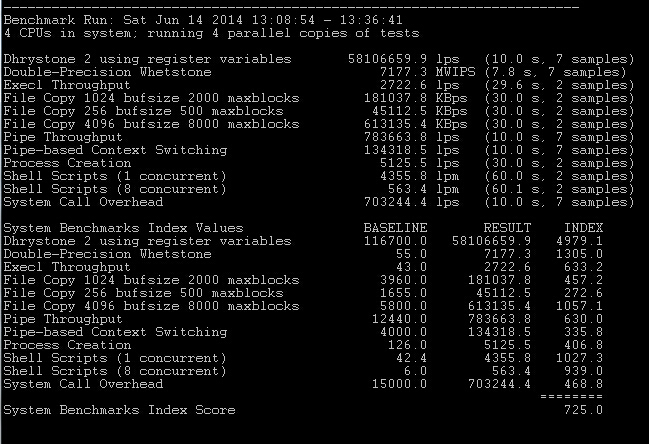Click File Copy 4096 index 1057.1
This screenshot has width=649, height=444.
579,306
